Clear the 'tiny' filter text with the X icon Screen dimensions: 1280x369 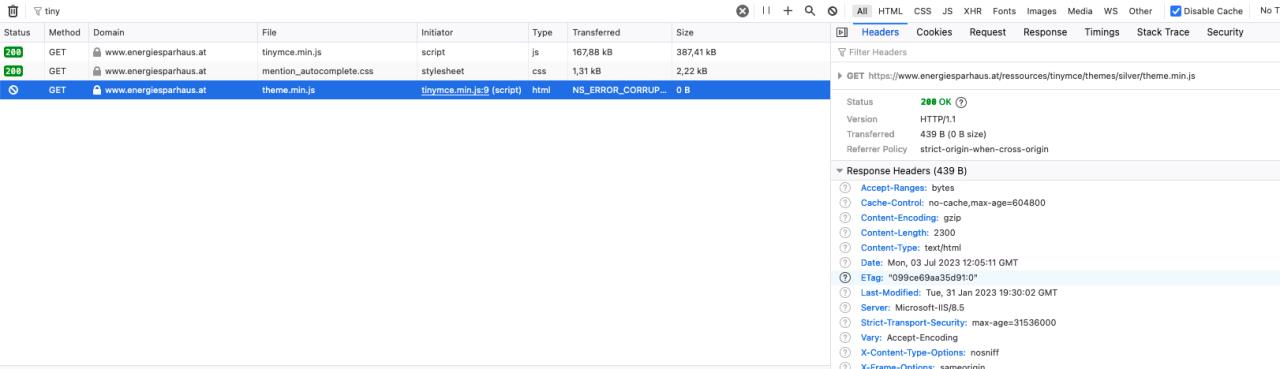coord(743,11)
